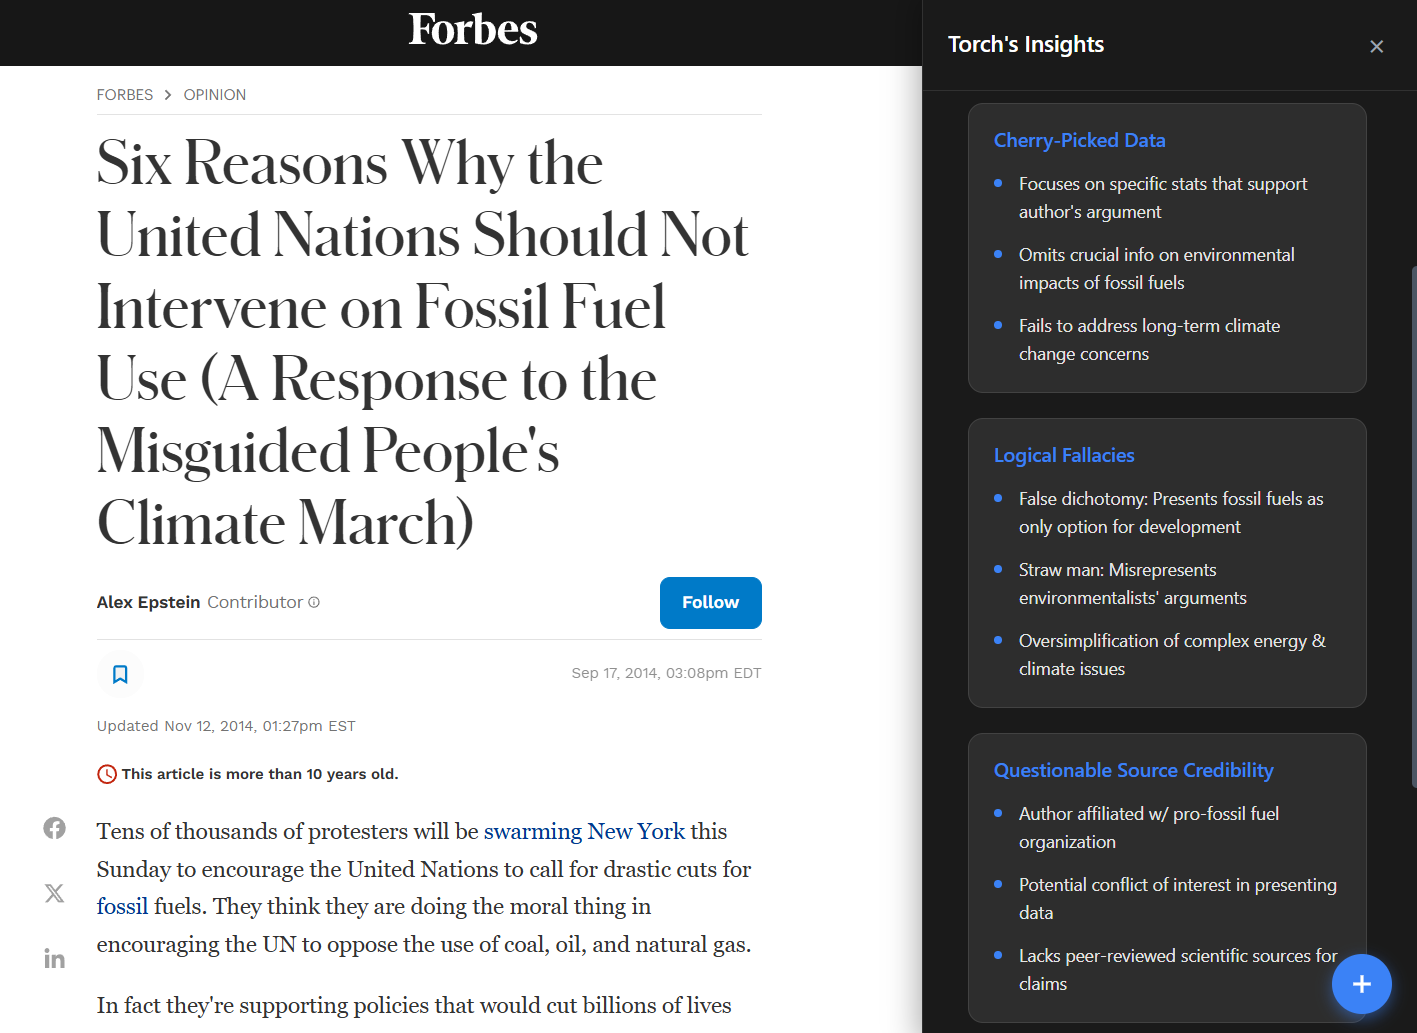Screen dimensions: 1417x1033
Task: Click 'This article is more than 10 years old' notice
Action: coord(260,774)
